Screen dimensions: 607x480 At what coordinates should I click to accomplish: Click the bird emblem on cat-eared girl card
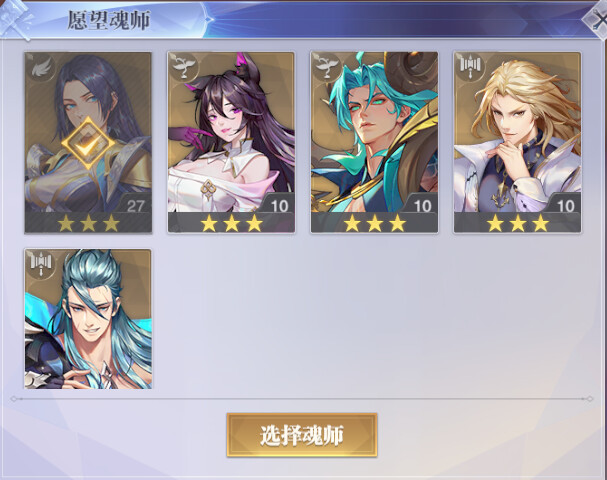coord(183,67)
